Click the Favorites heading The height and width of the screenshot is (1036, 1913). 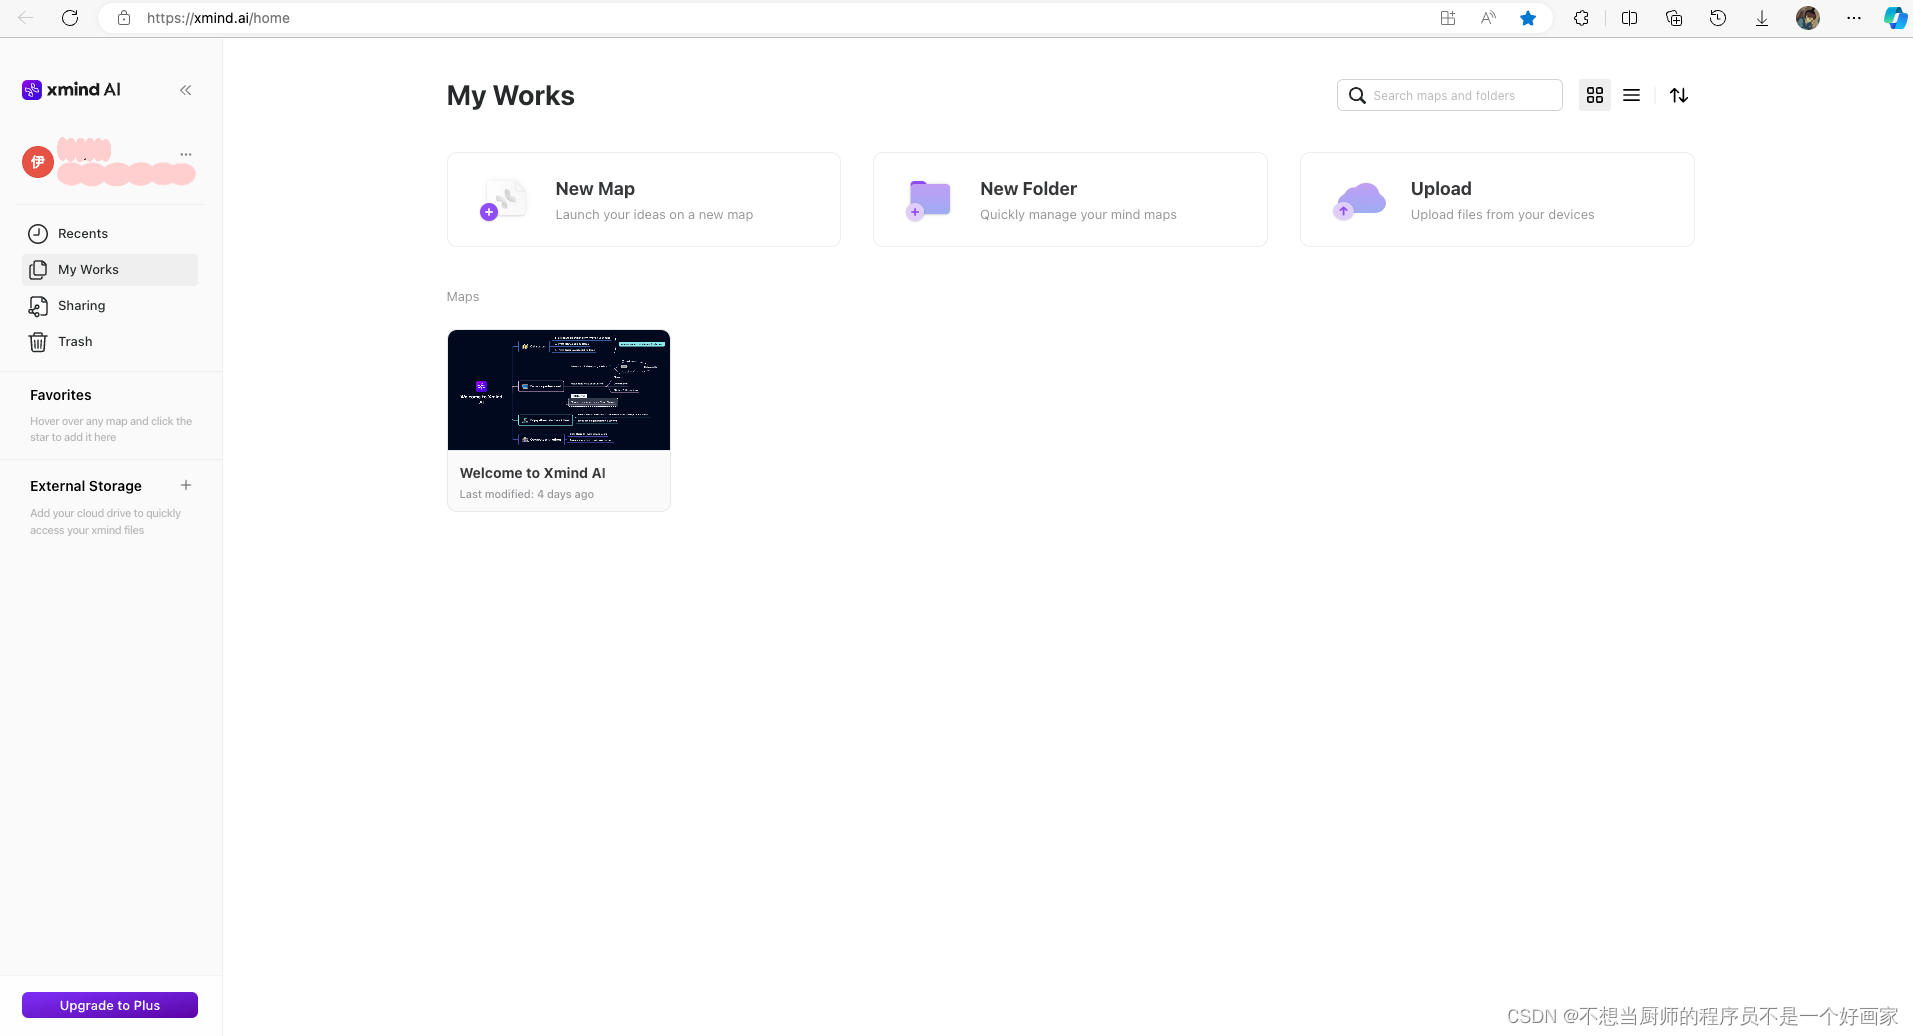click(61, 395)
